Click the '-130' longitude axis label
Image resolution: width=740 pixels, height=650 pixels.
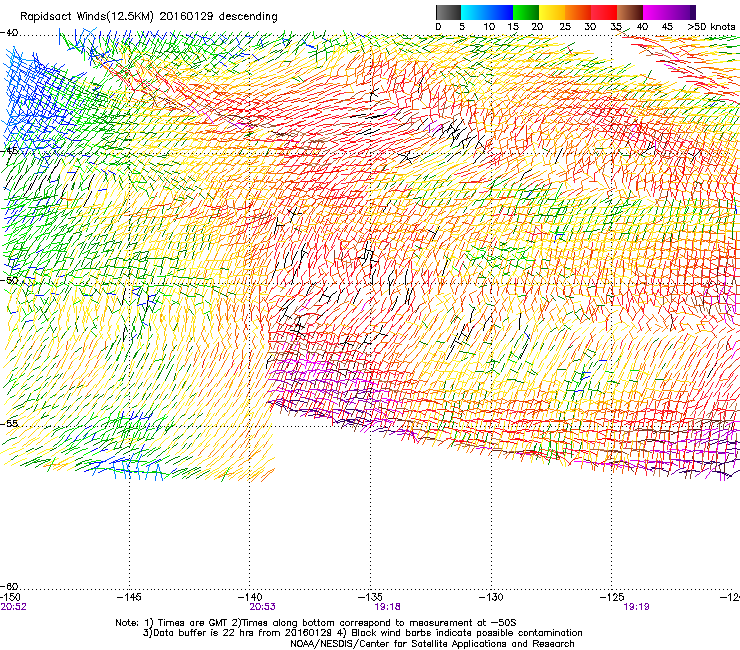point(491,597)
